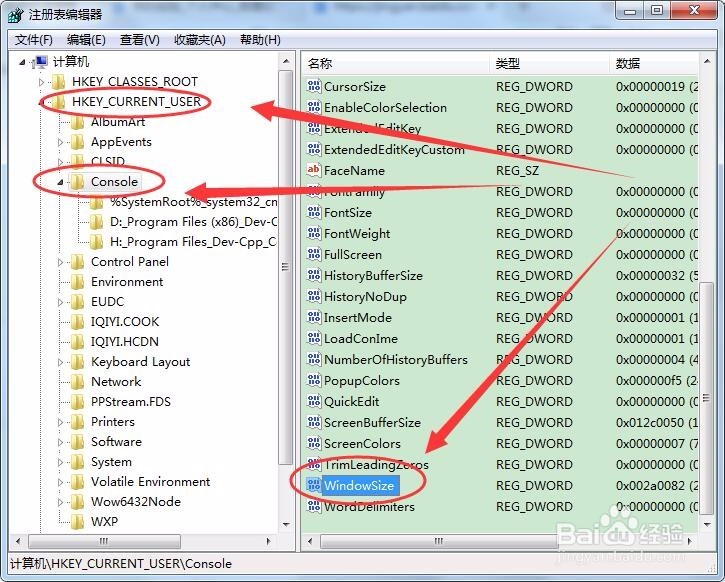Click the EnableColorSelection value icon
The height and width of the screenshot is (582, 725).
(x=314, y=107)
